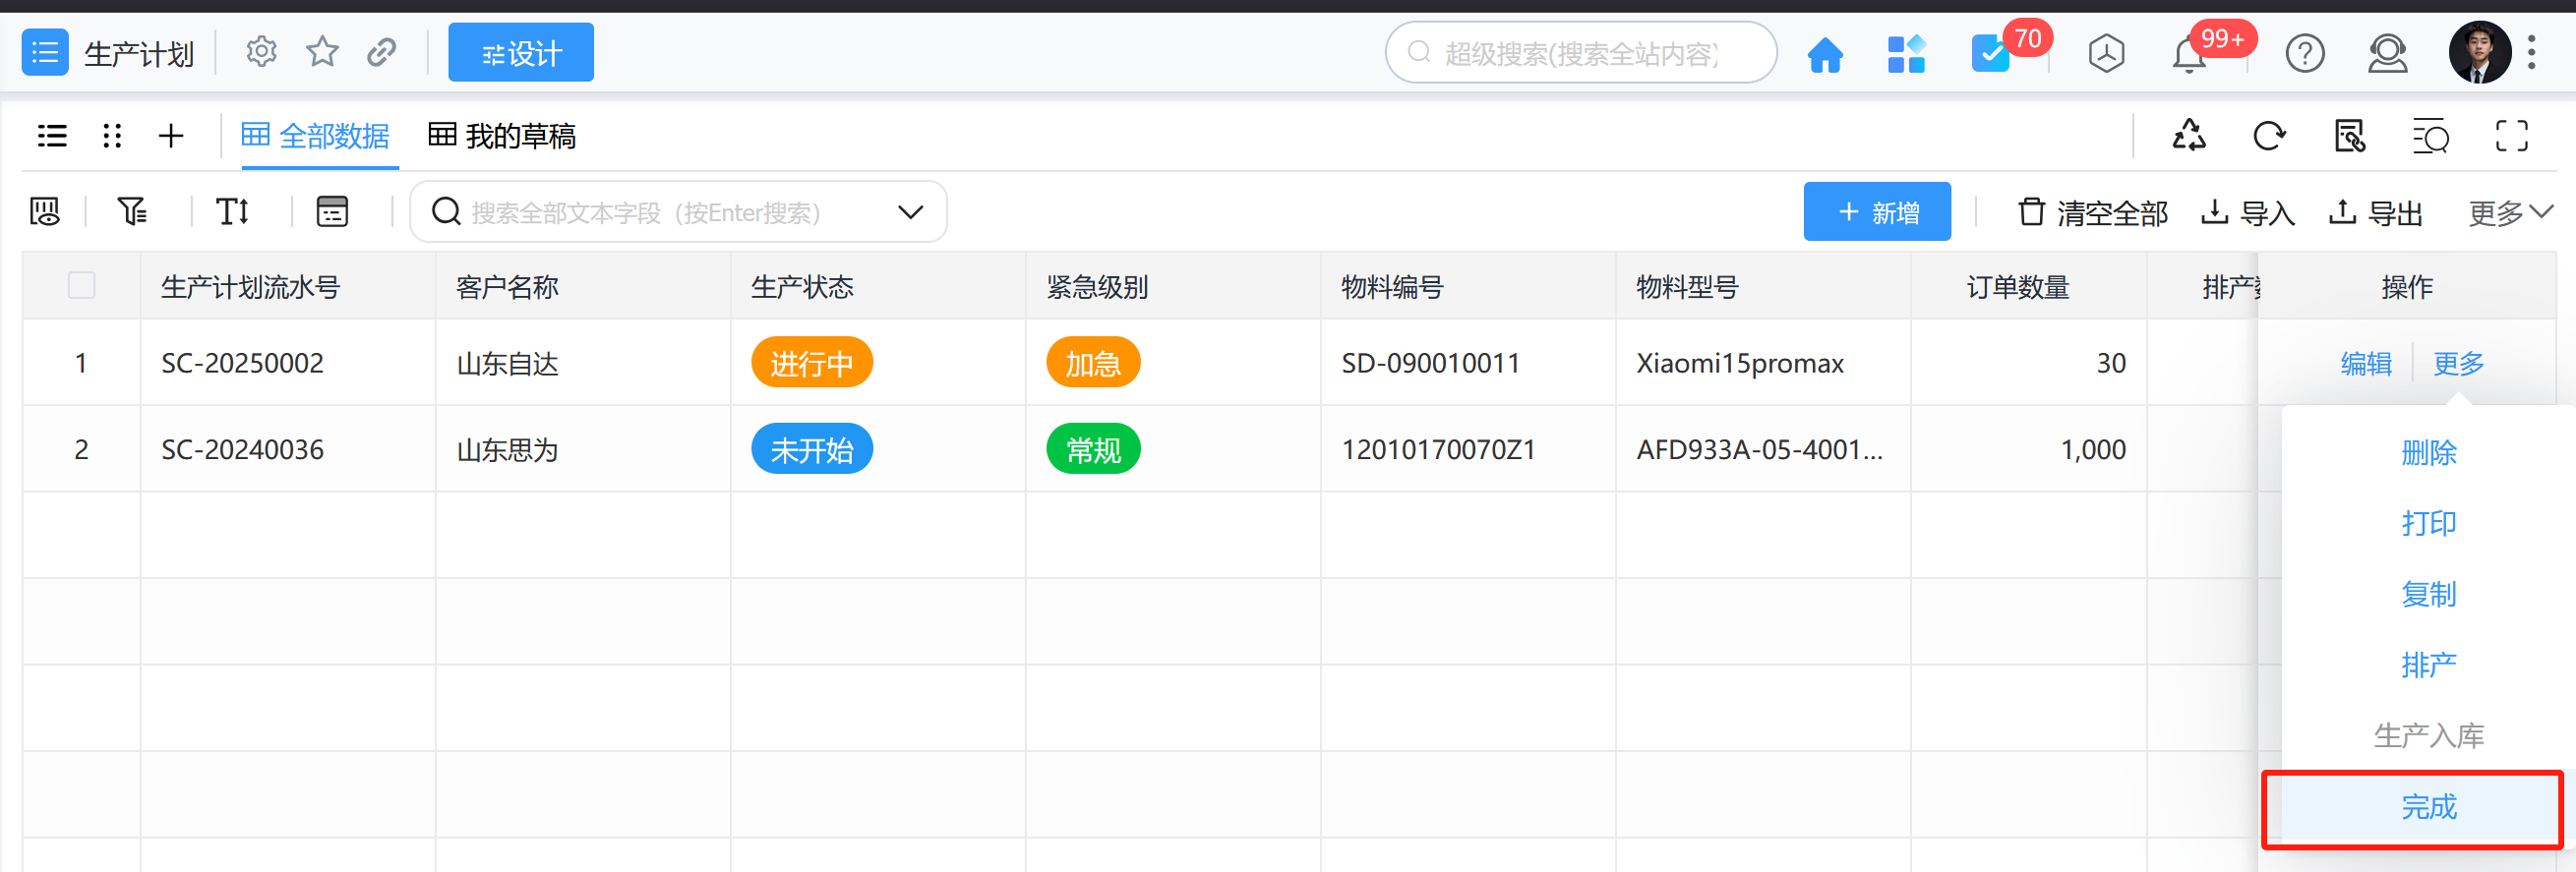Enter fullscreen mode via expand icon
Viewport: 2576px width, 872px height.
pos(2511,136)
